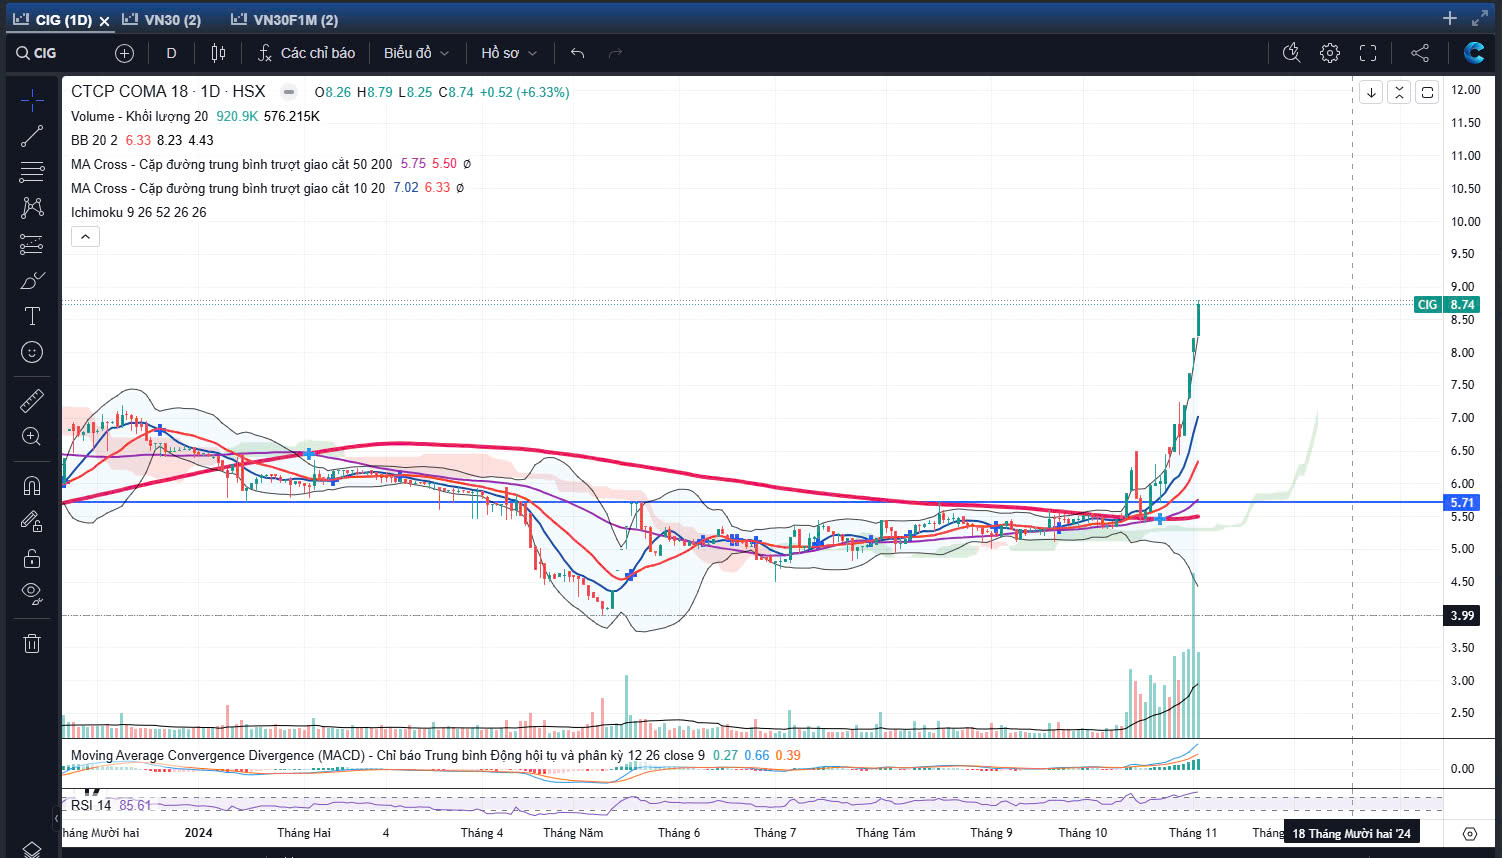The width and height of the screenshot is (1502, 858).
Task: Move pane down with arrow button
Action: [1371, 92]
